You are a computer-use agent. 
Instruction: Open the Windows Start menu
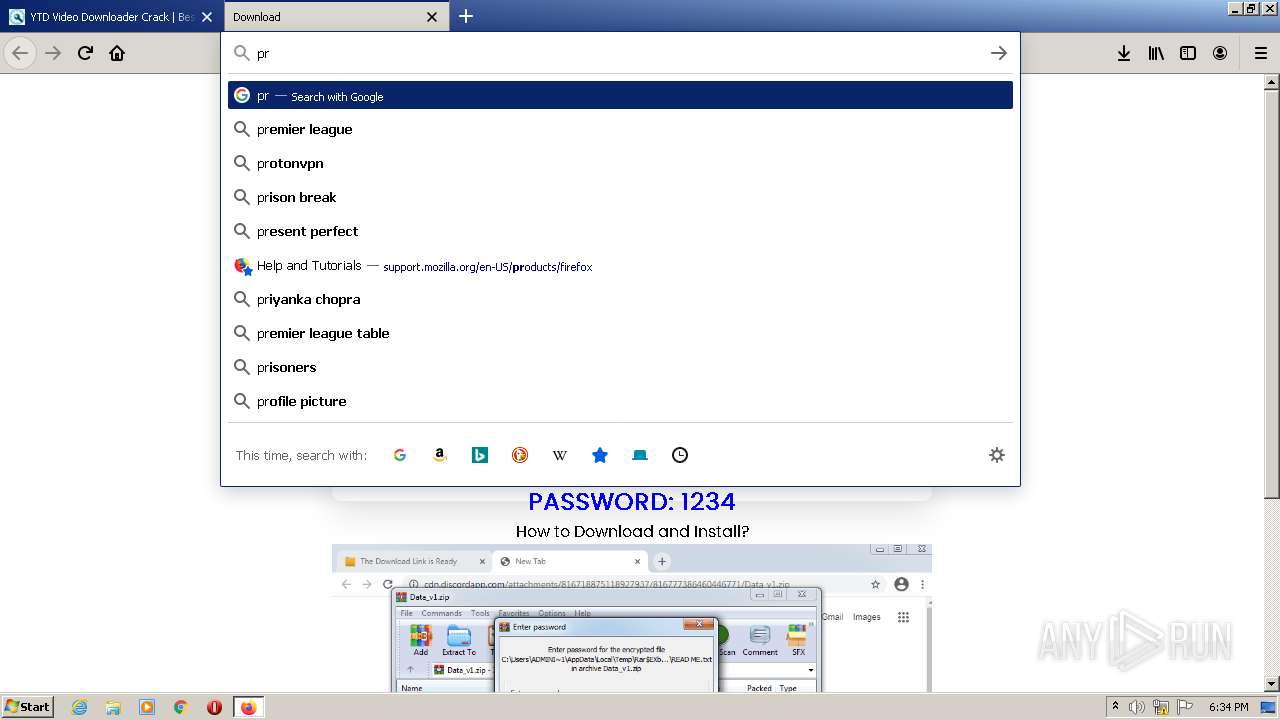click(x=27, y=706)
